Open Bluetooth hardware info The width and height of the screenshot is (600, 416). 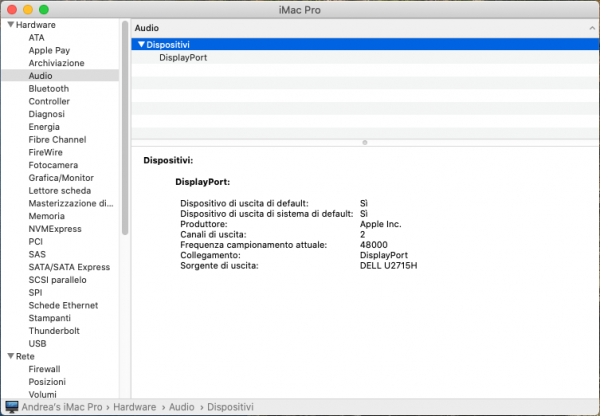point(49,88)
